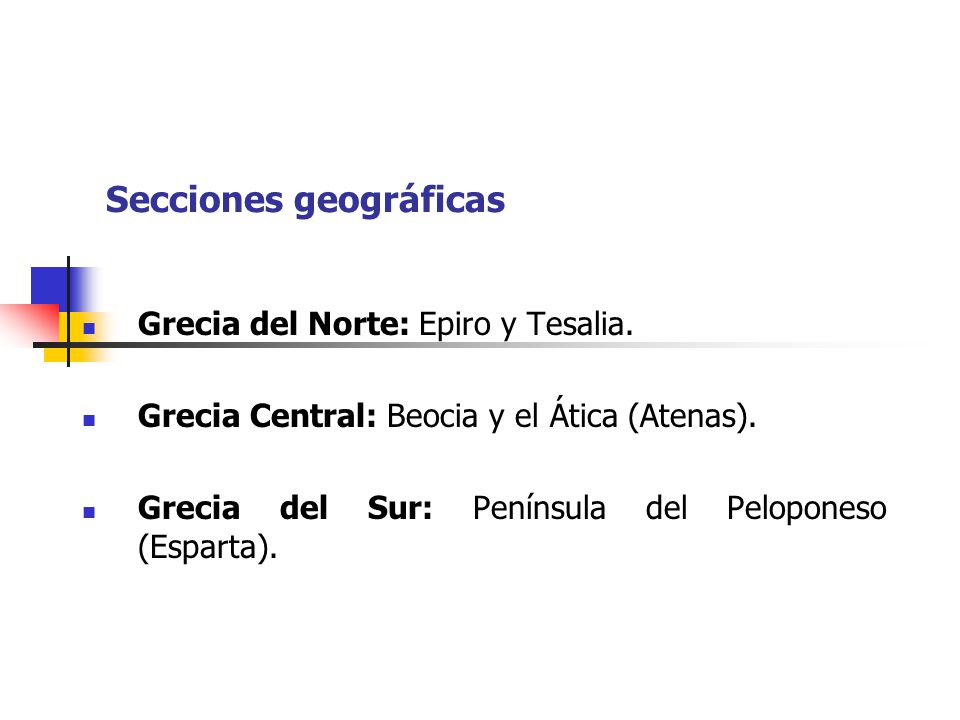Click the word Ática

(x=583, y=414)
